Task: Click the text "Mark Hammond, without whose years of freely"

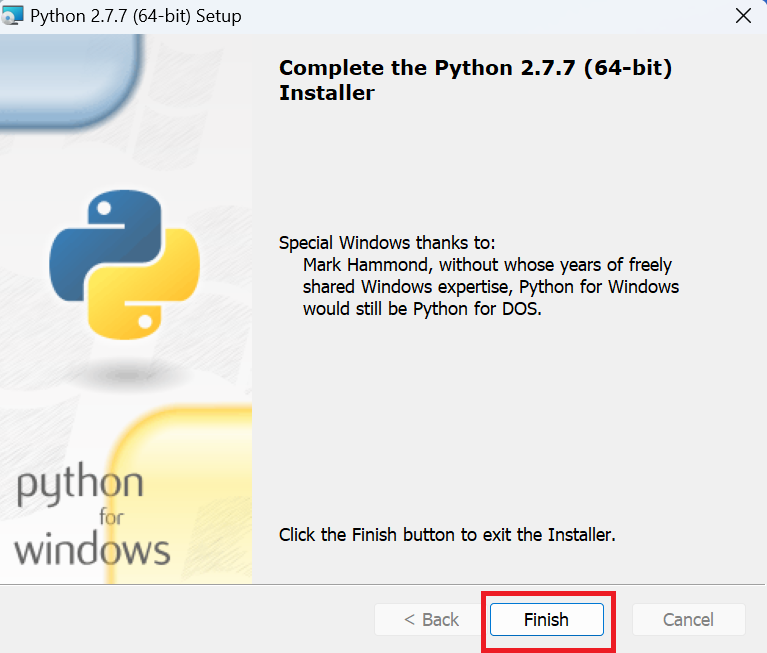Action: (487, 265)
